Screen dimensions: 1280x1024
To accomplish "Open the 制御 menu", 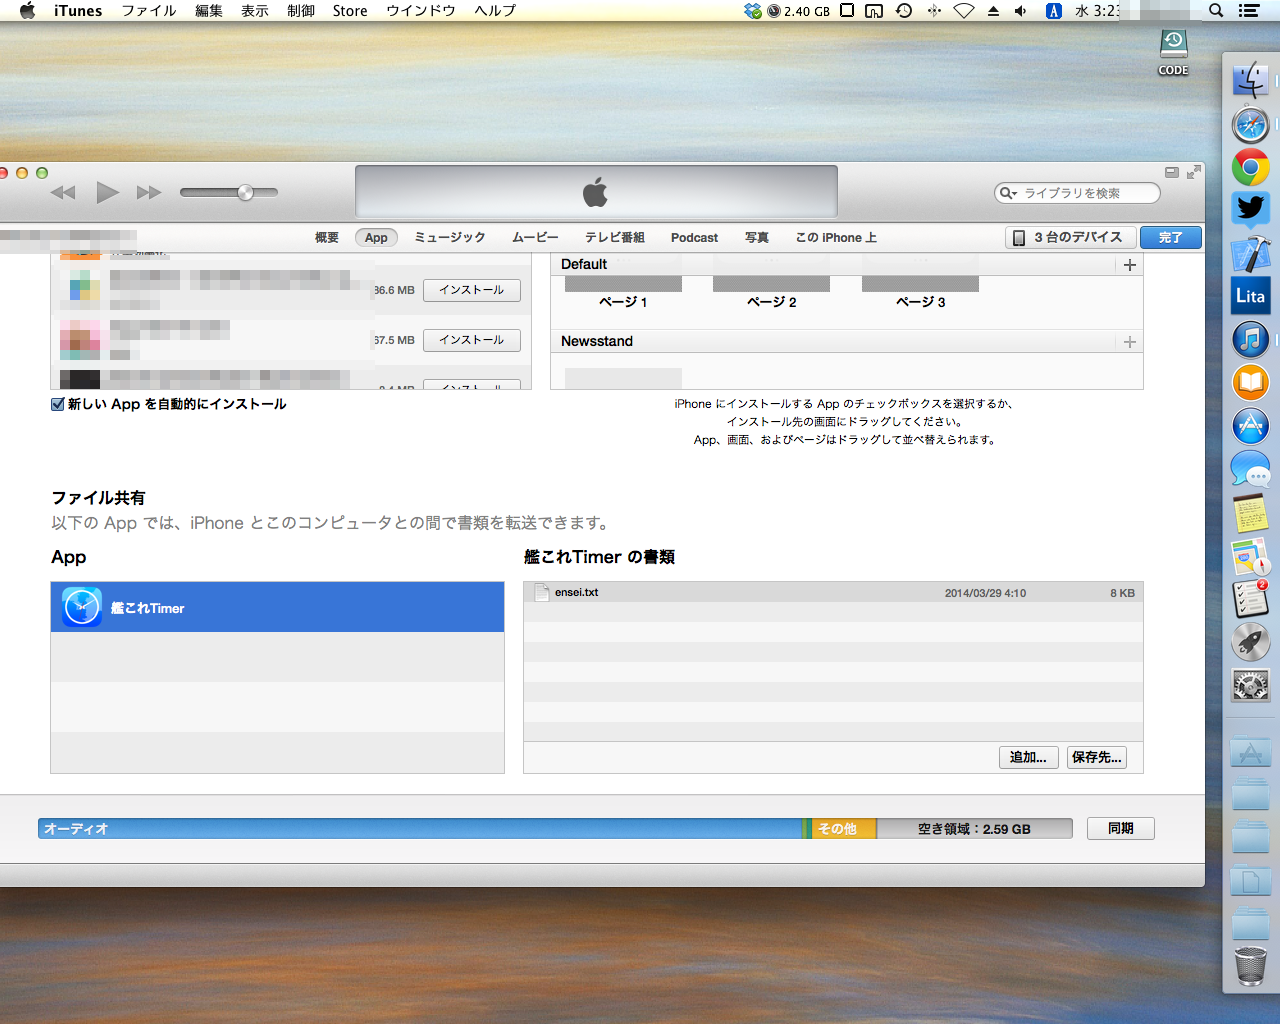I will 301,10.
